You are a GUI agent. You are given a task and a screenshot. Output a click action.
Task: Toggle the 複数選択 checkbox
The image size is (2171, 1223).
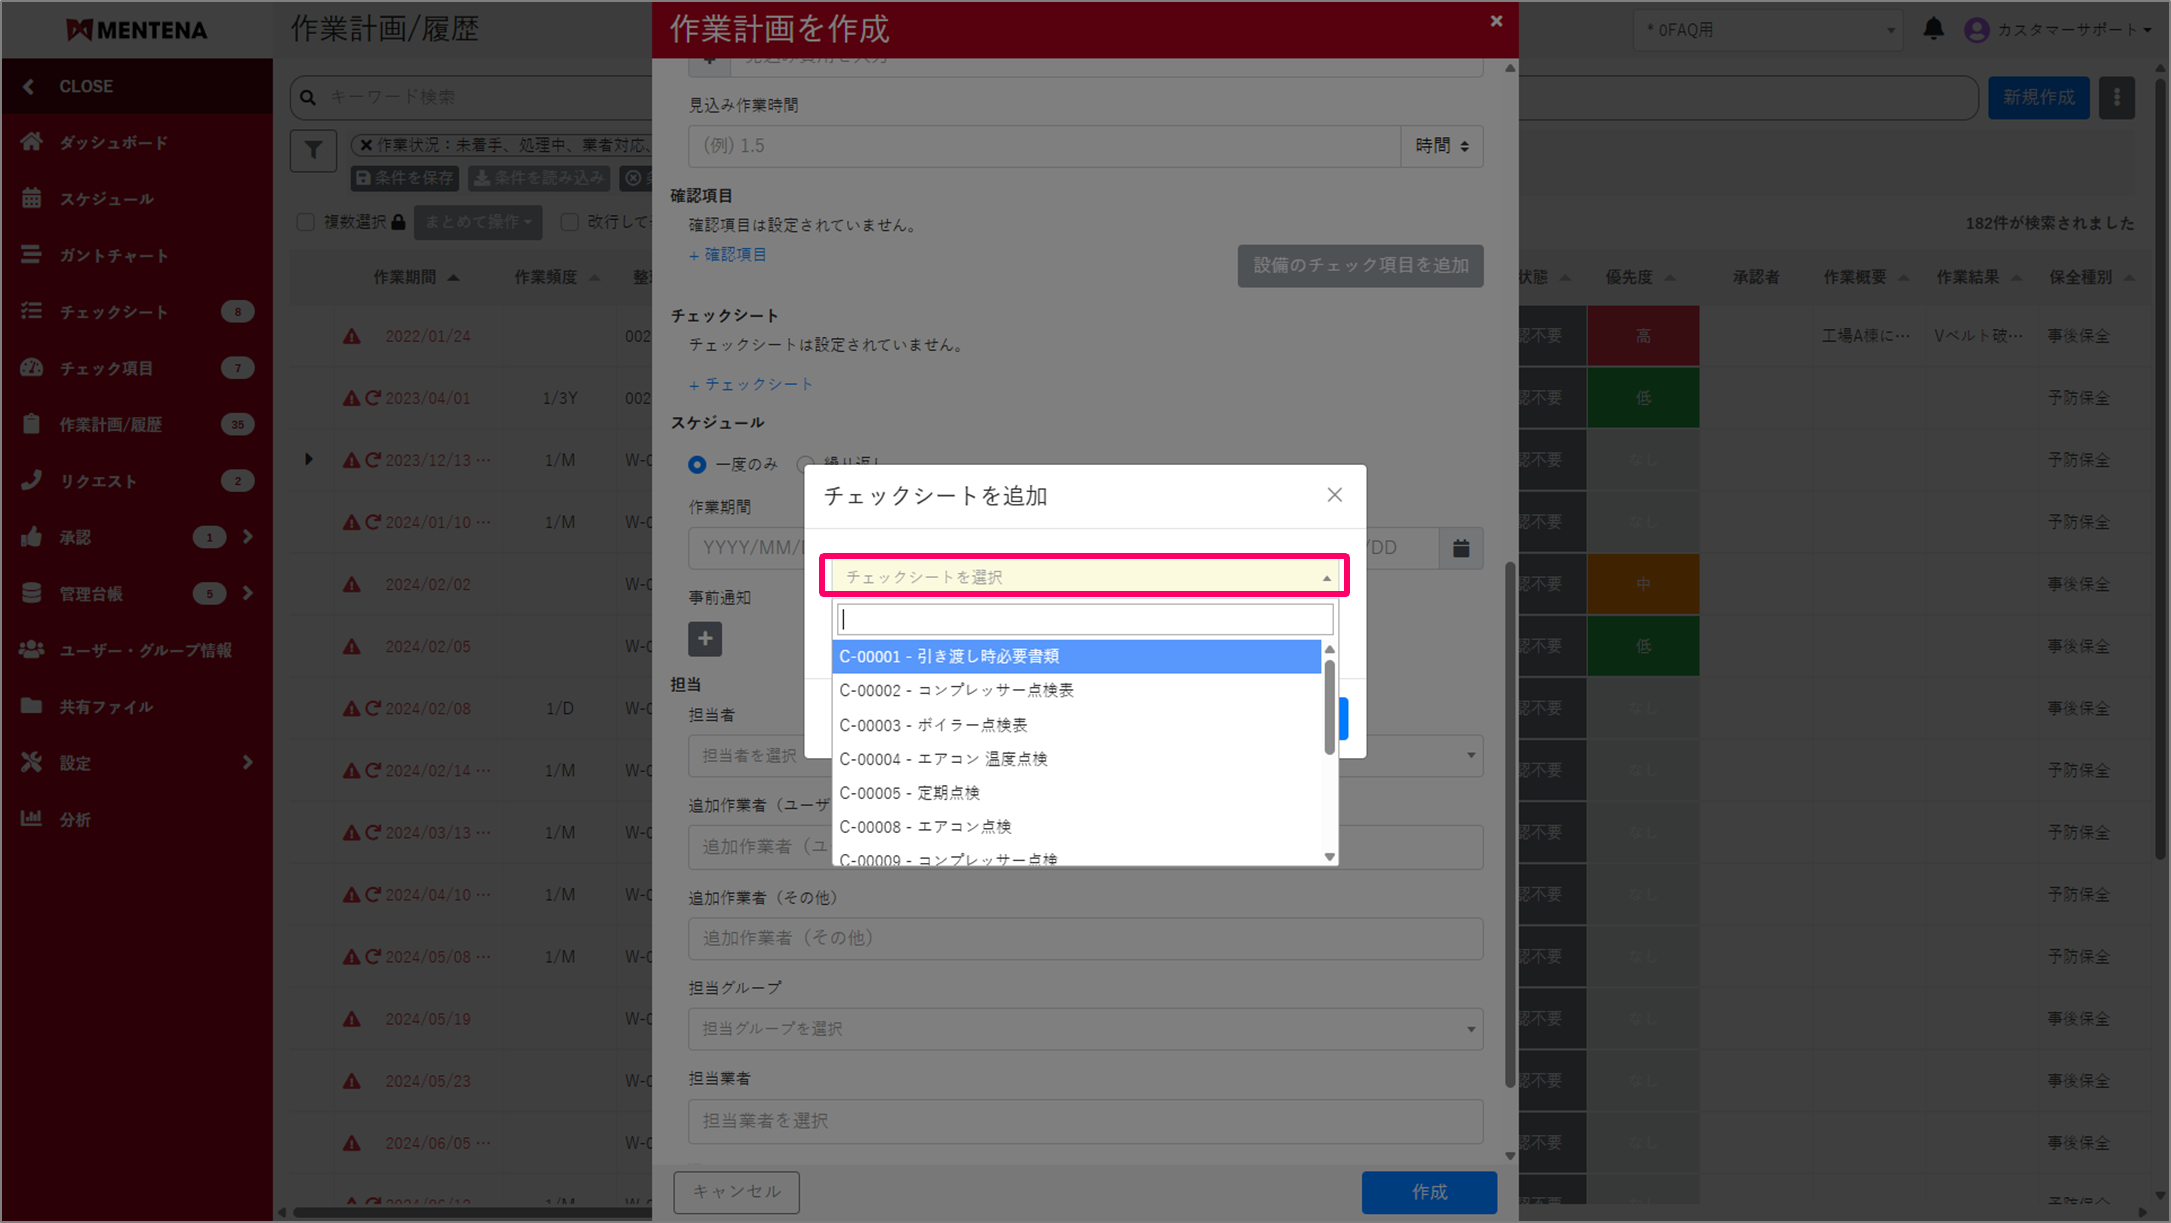tap(306, 222)
